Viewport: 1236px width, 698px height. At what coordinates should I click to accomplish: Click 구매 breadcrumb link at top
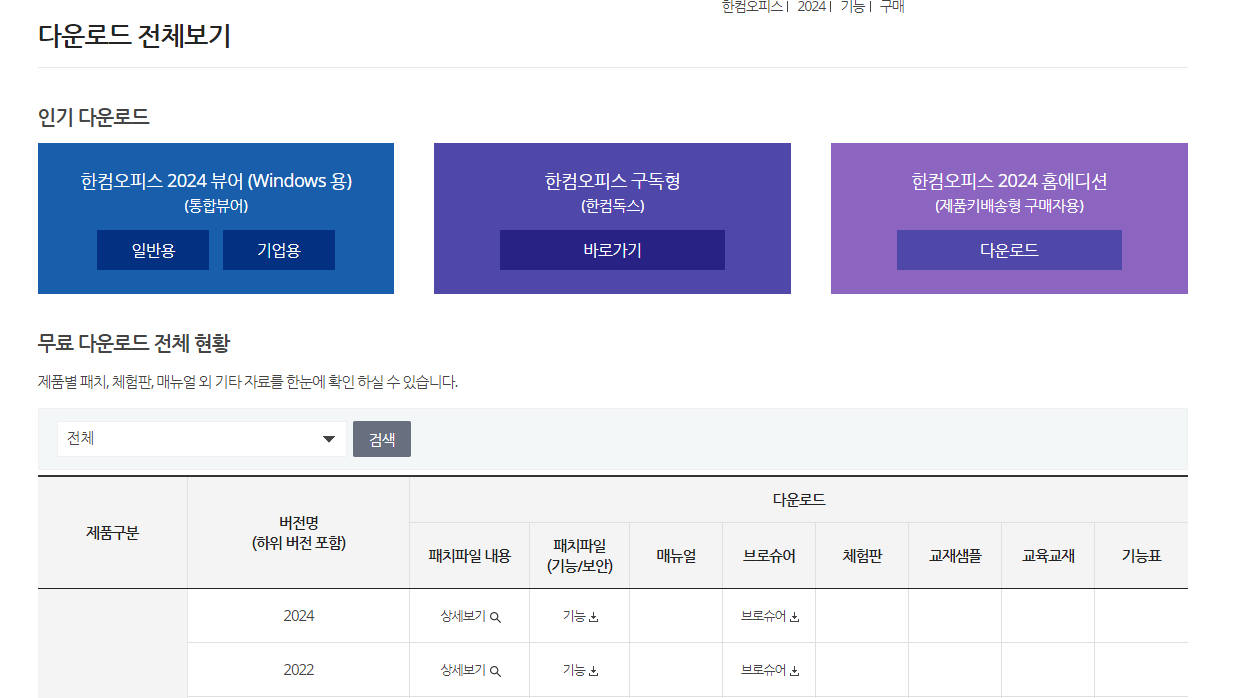click(x=892, y=6)
